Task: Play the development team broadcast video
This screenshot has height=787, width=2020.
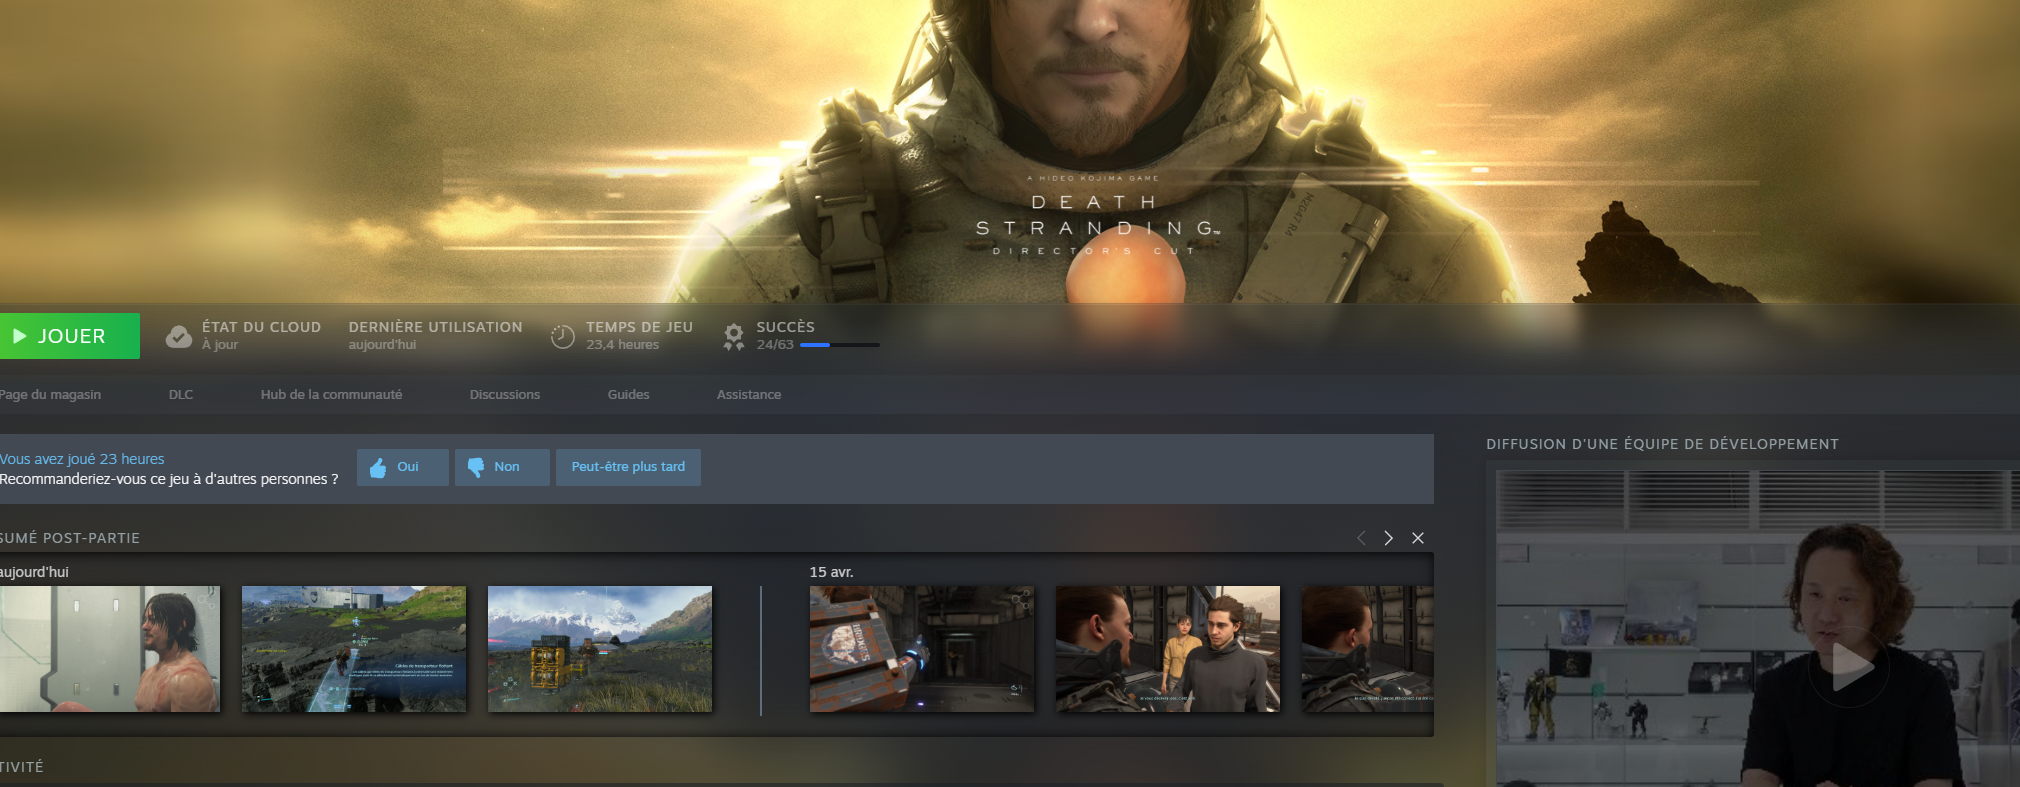Action: [1850, 666]
